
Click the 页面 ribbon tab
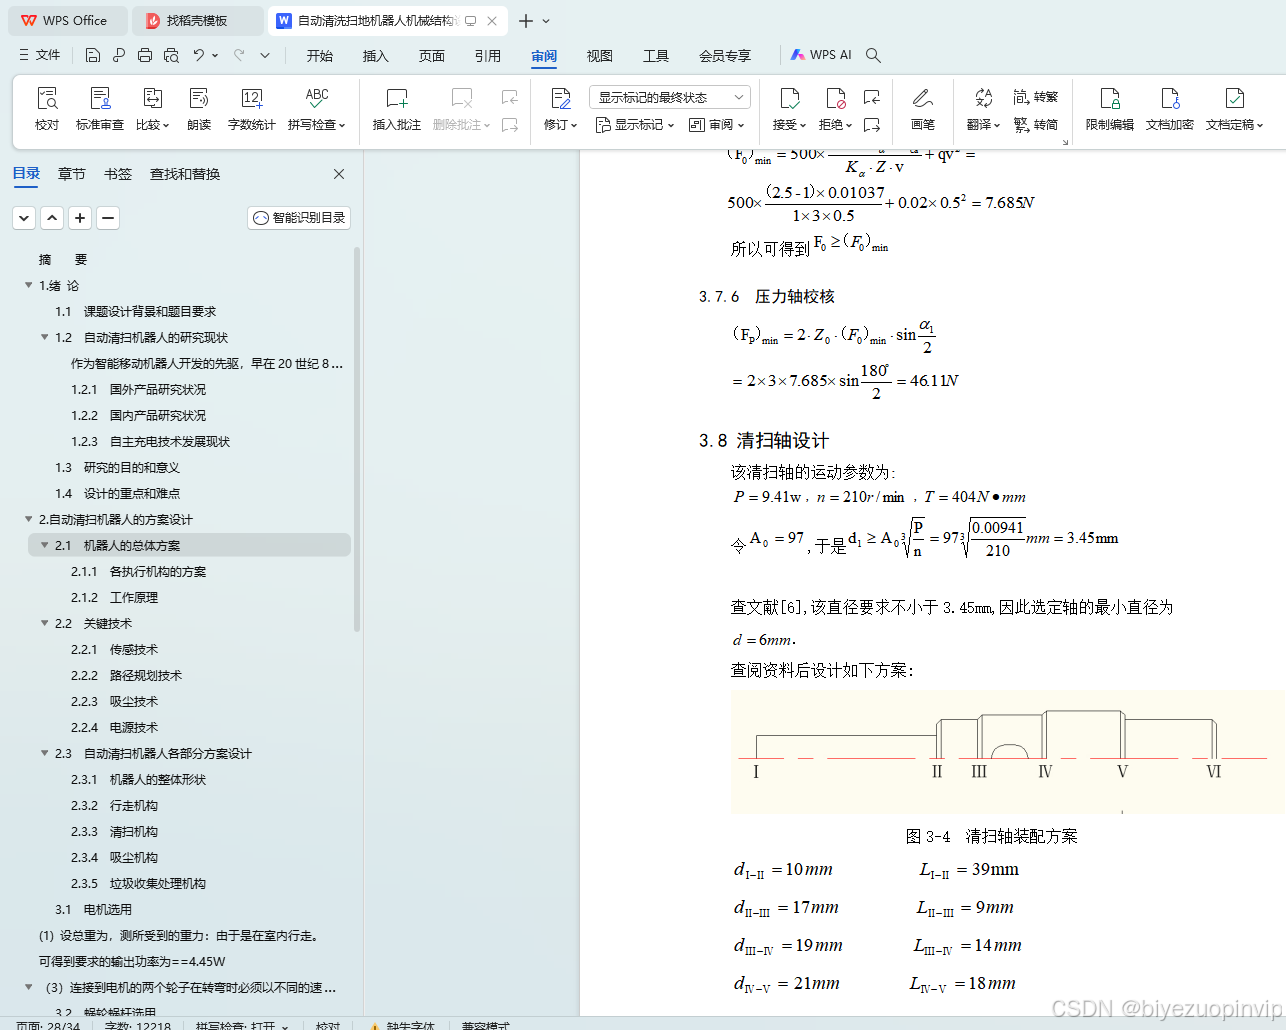point(432,56)
